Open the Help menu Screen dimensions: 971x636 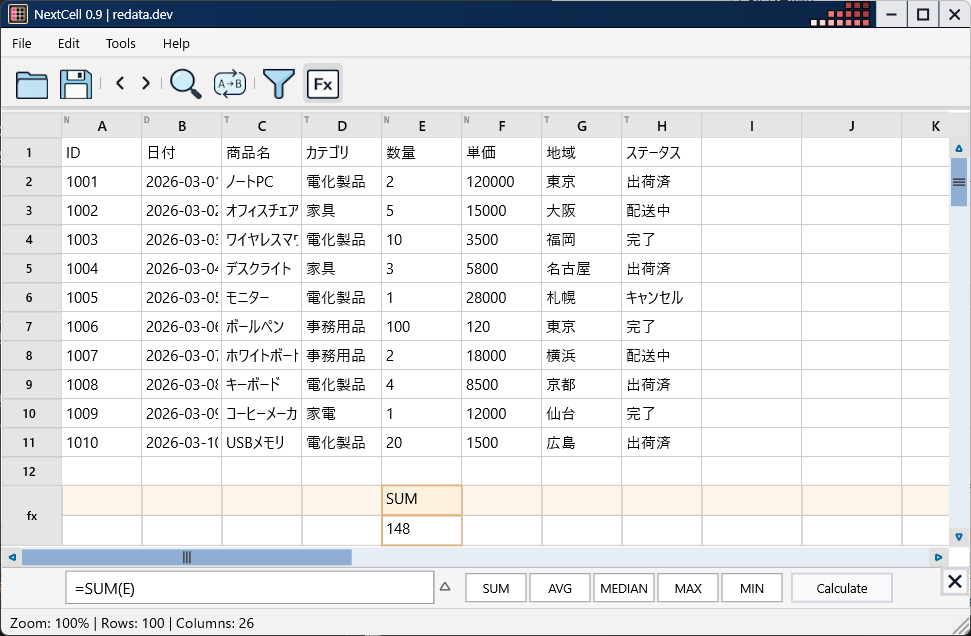pos(176,43)
